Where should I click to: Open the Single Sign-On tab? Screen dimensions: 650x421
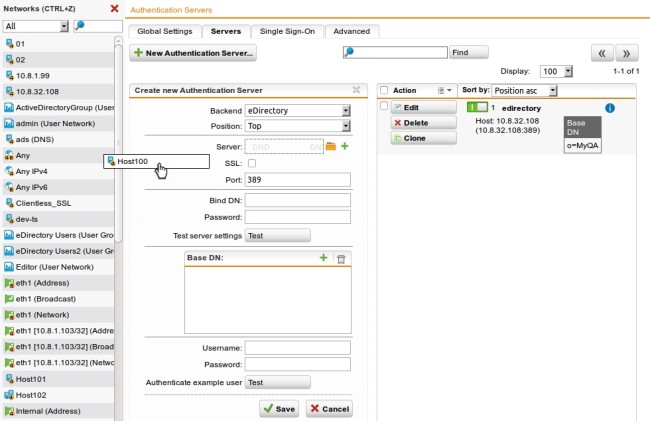coord(287,31)
